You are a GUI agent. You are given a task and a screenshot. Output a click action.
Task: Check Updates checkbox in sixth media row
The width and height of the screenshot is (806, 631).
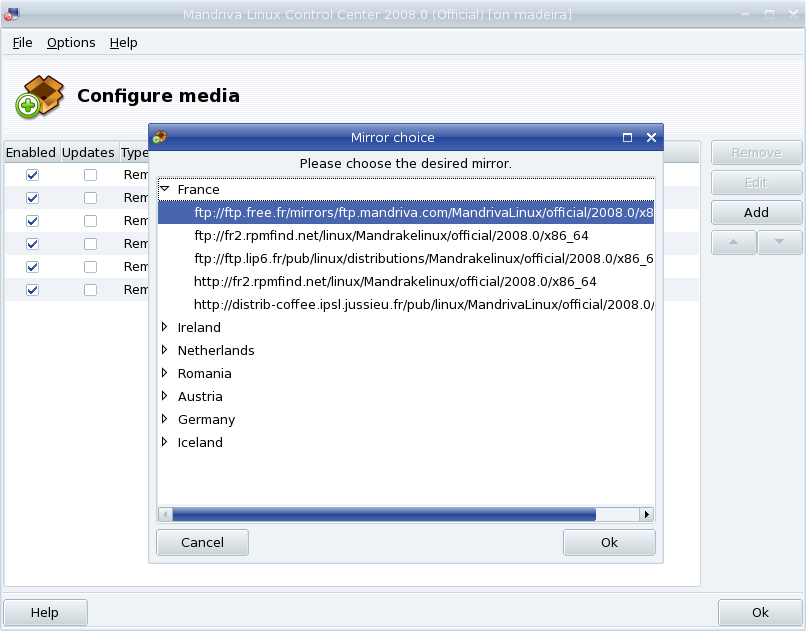(x=90, y=290)
